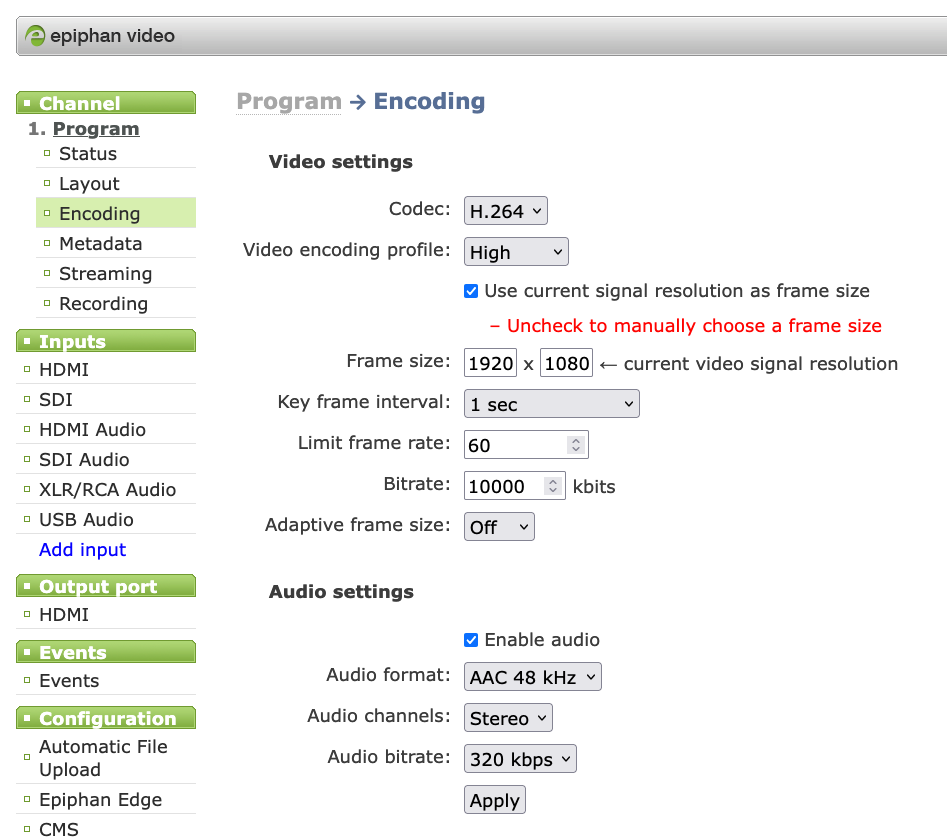Go to the Layout menu item
Screen dimensions: 947x837
click(89, 184)
